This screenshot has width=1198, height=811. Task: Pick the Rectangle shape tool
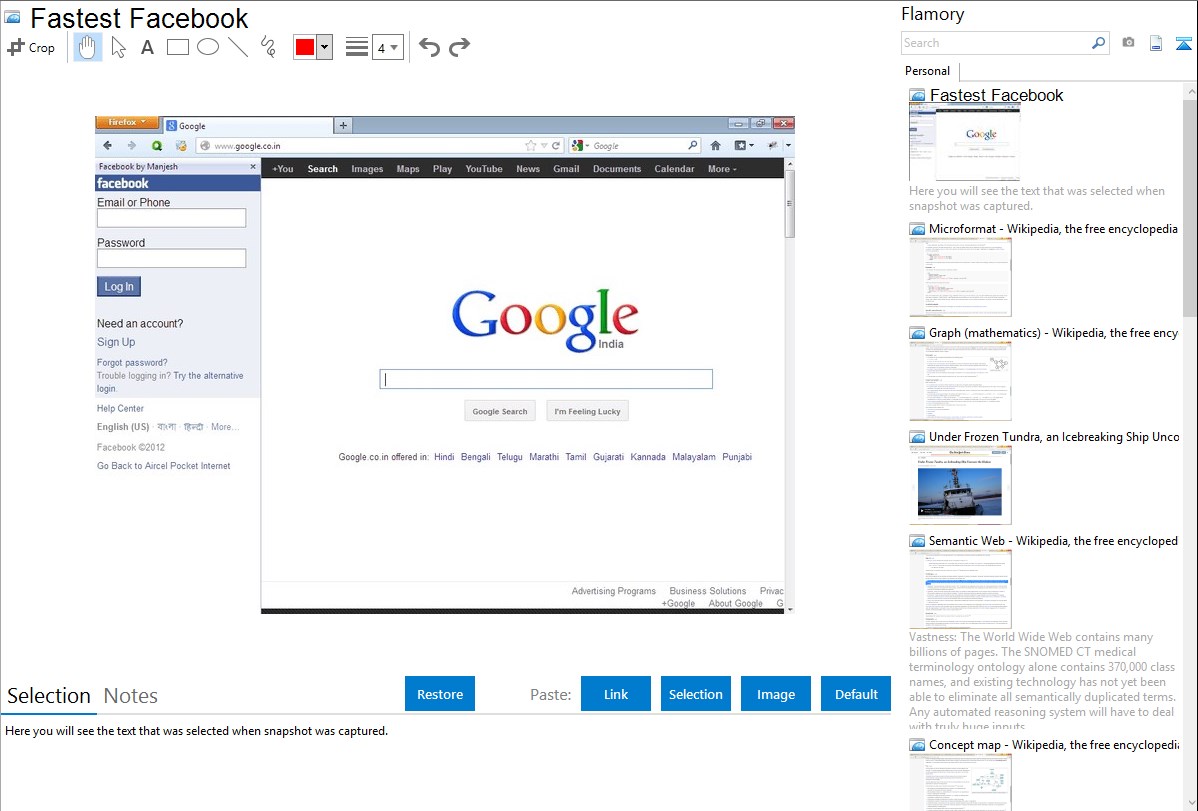click(x=177, y=47)
